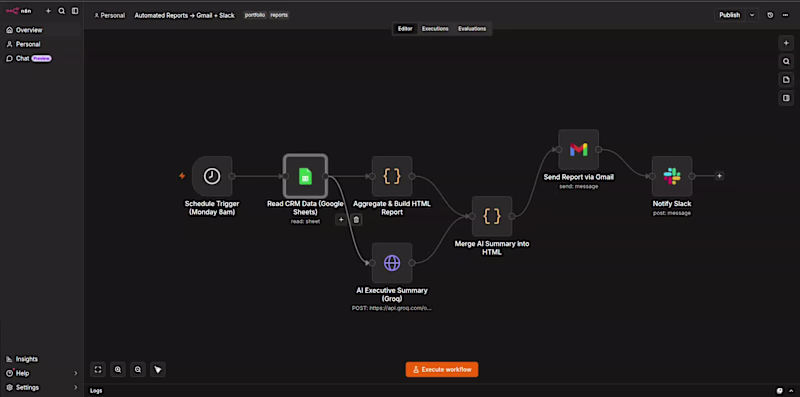Viewport: 800px width, 397px height.
Task: Toggle the right side panel icon
Action: point(786,98)
